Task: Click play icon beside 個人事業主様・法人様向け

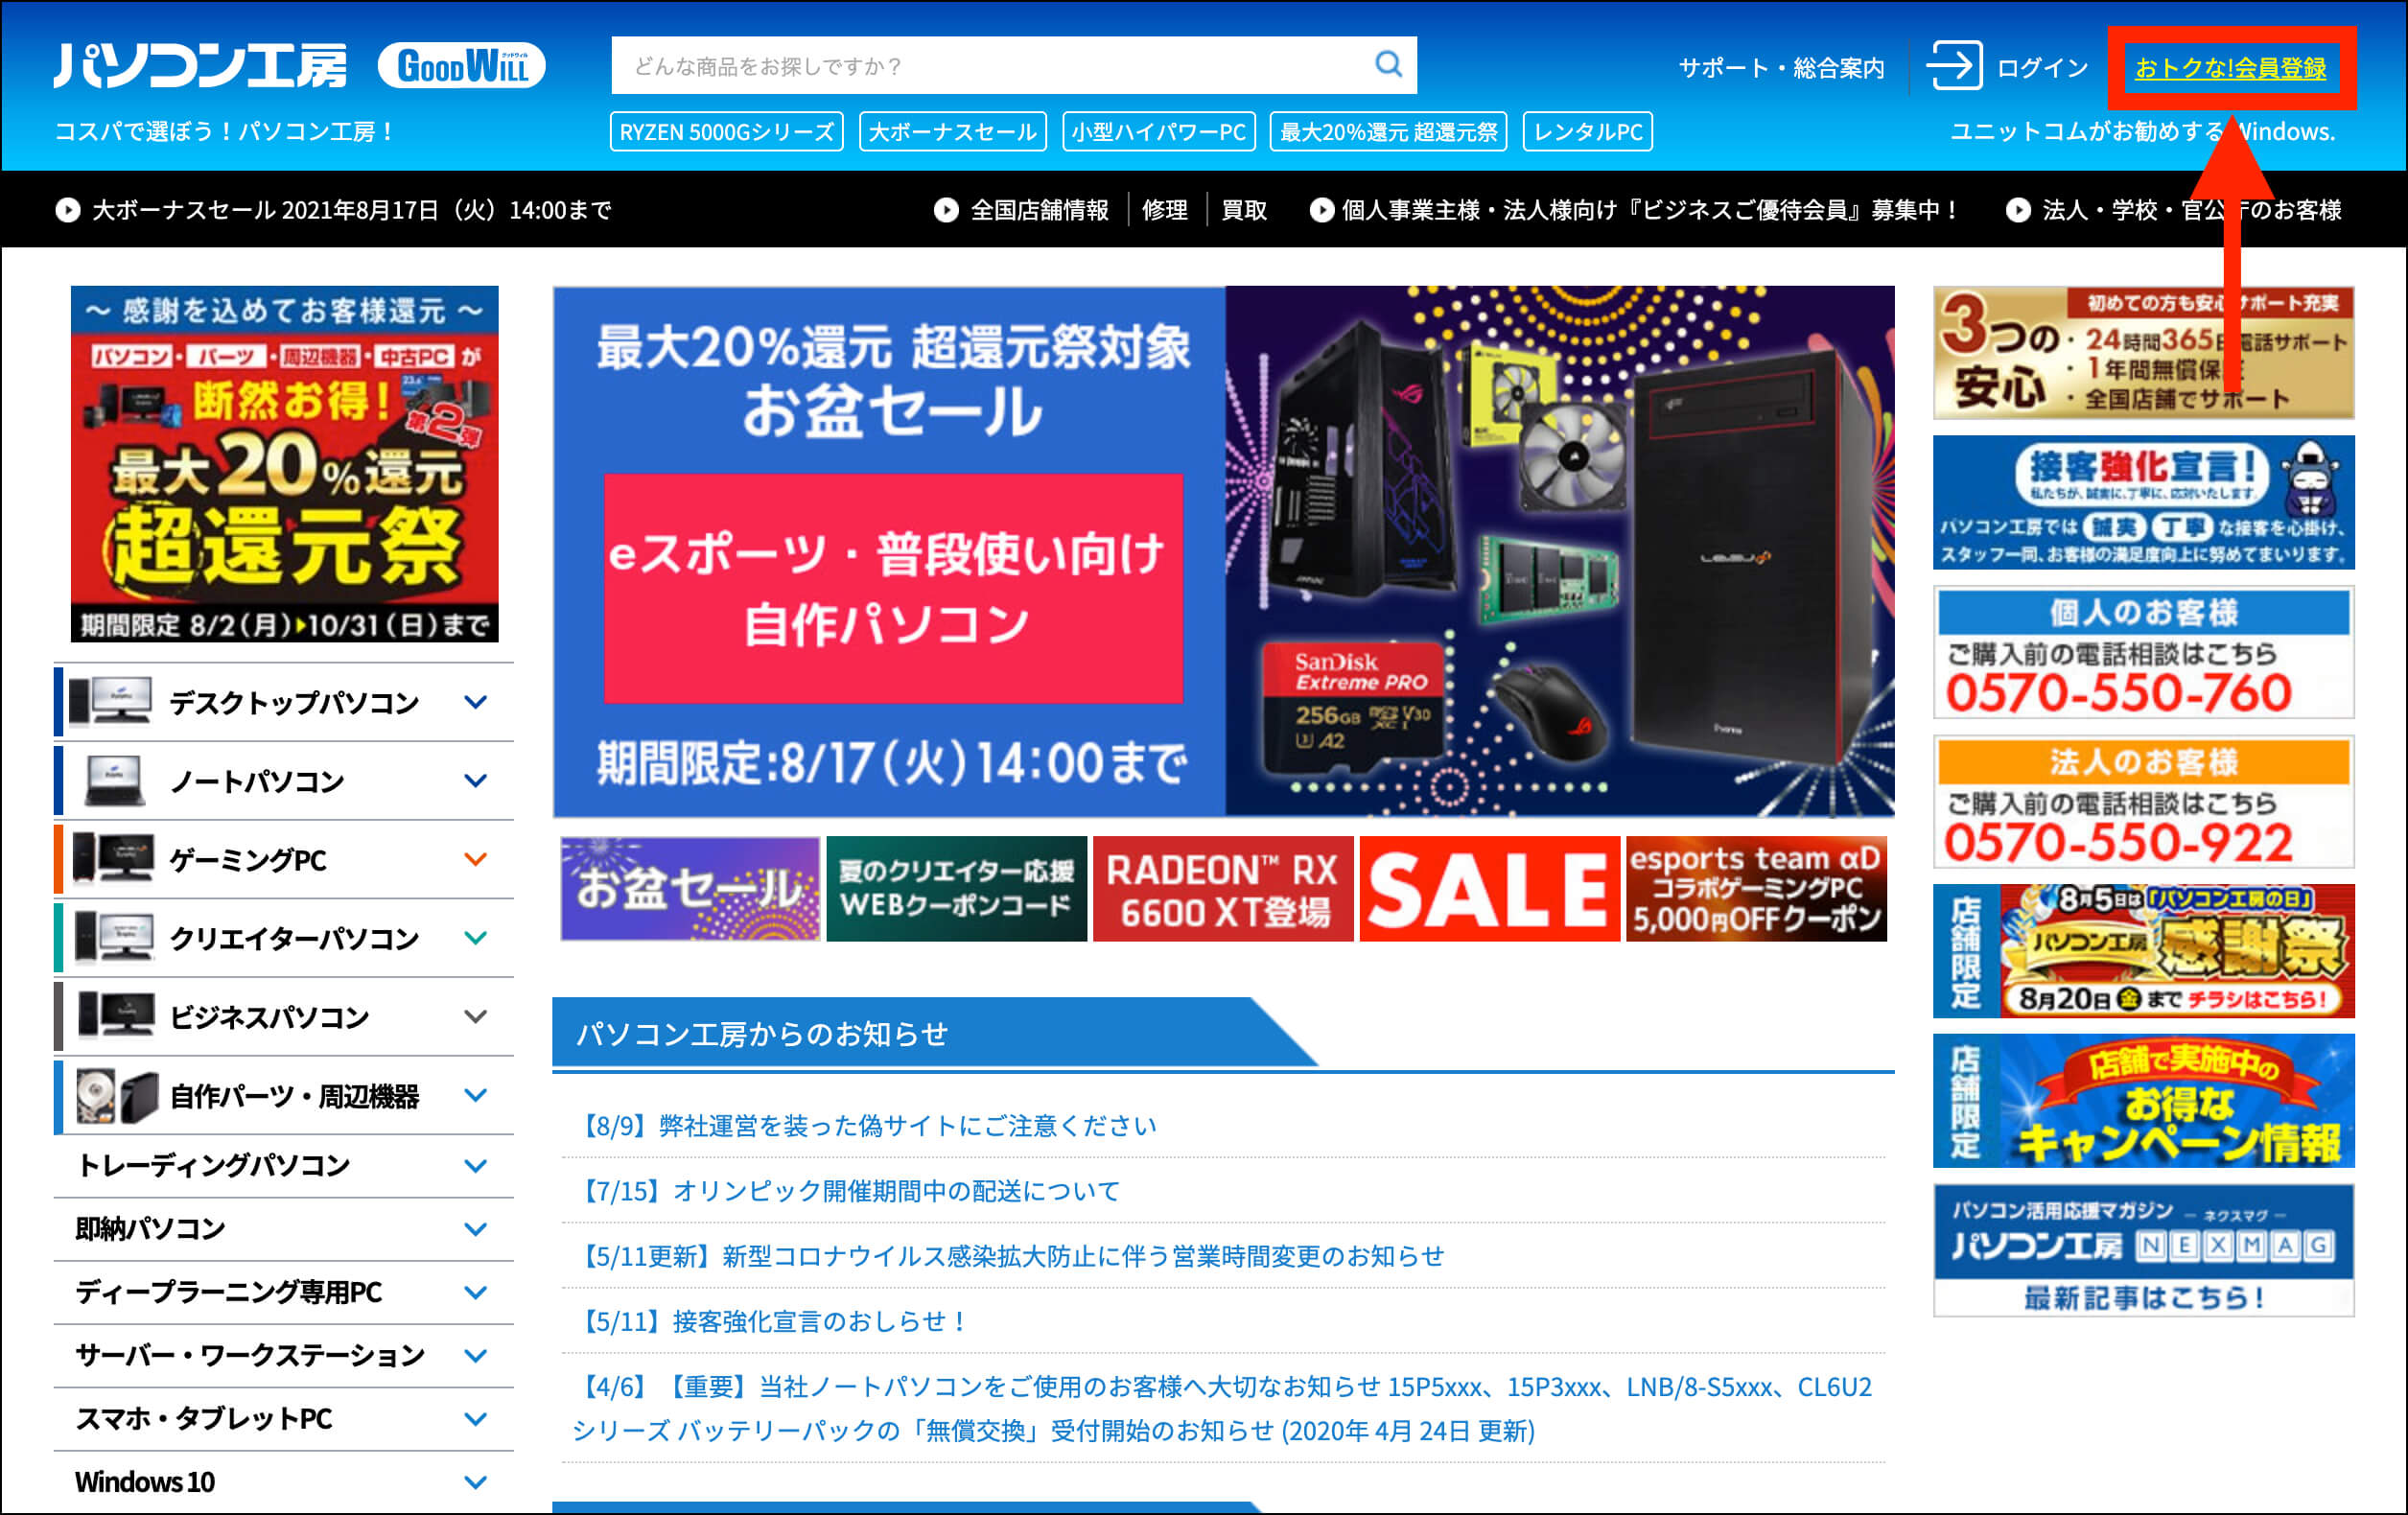Action: [x=1322, y=210]
